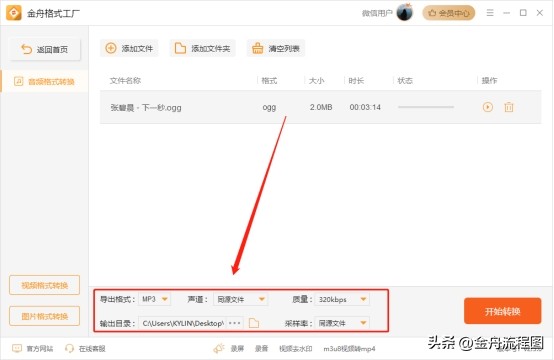Click the 操作 column header

[x=489, y=81]
